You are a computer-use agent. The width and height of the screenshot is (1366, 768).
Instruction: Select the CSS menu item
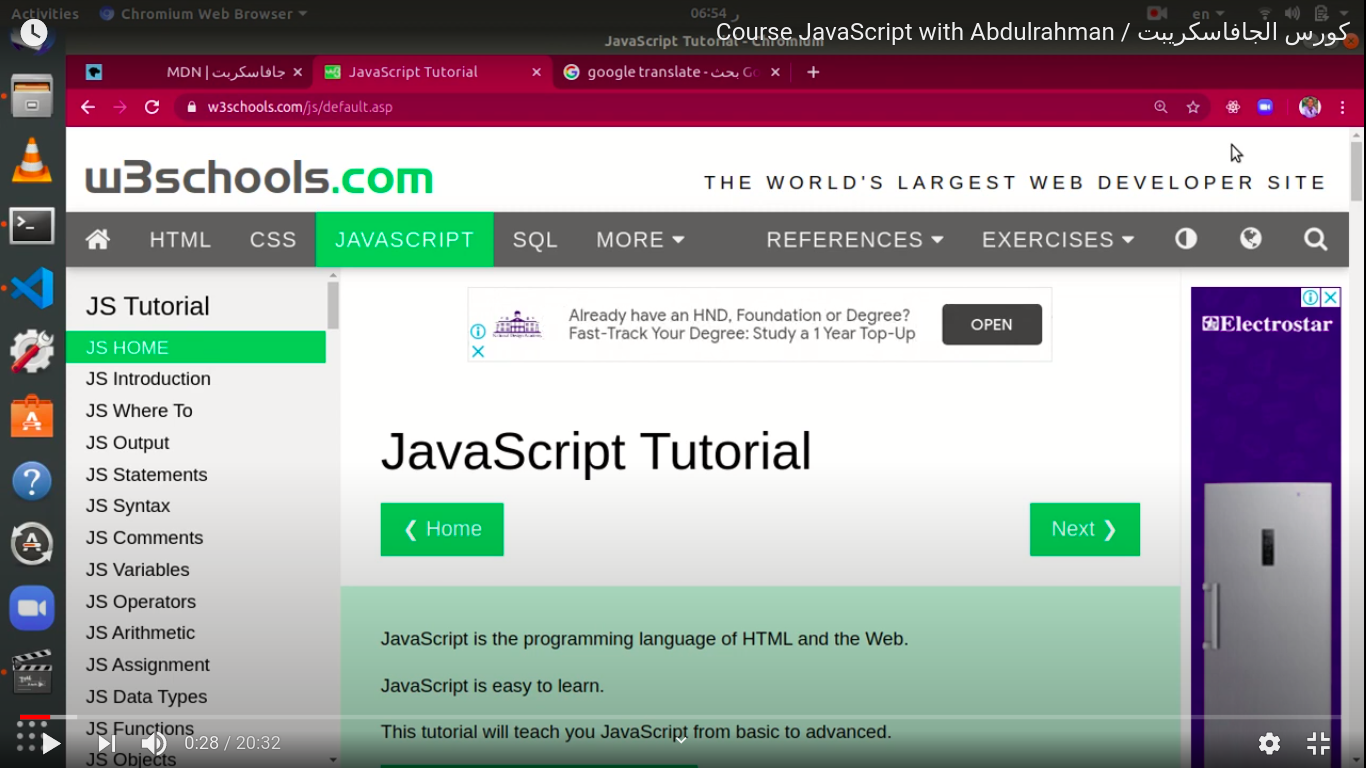pos(273,240)
